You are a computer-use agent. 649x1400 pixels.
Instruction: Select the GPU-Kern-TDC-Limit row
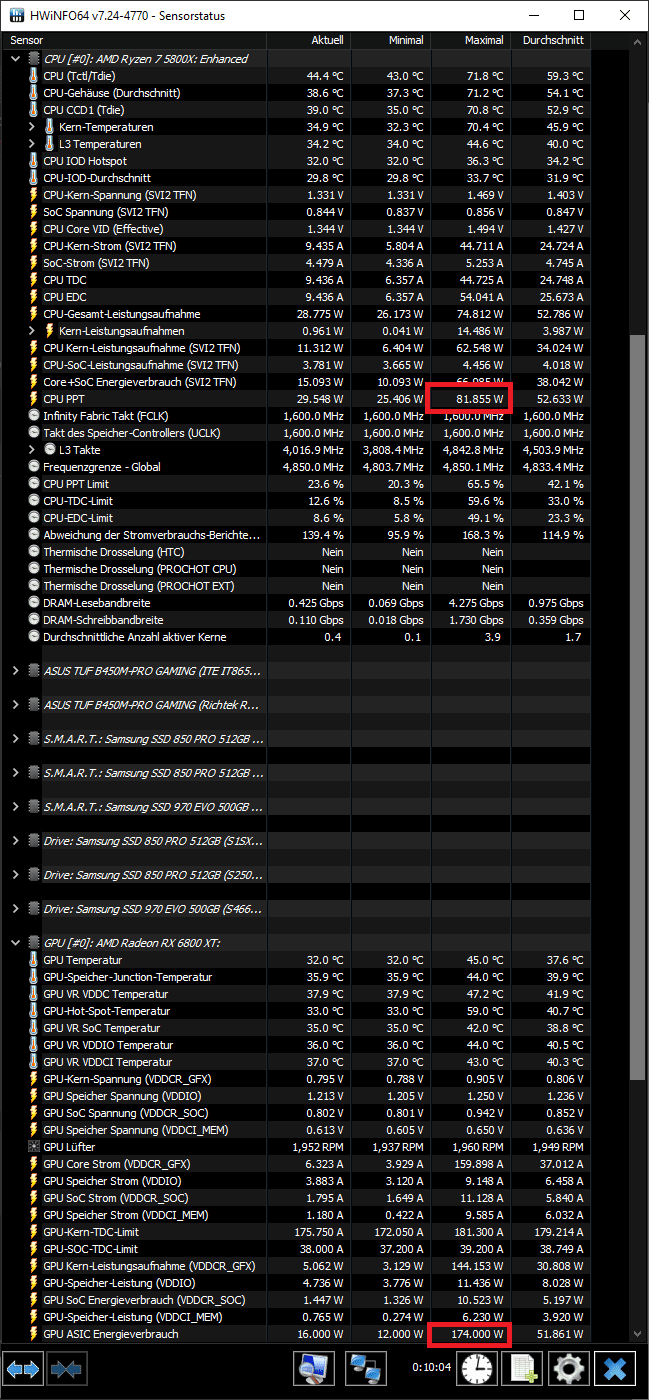298,1232
